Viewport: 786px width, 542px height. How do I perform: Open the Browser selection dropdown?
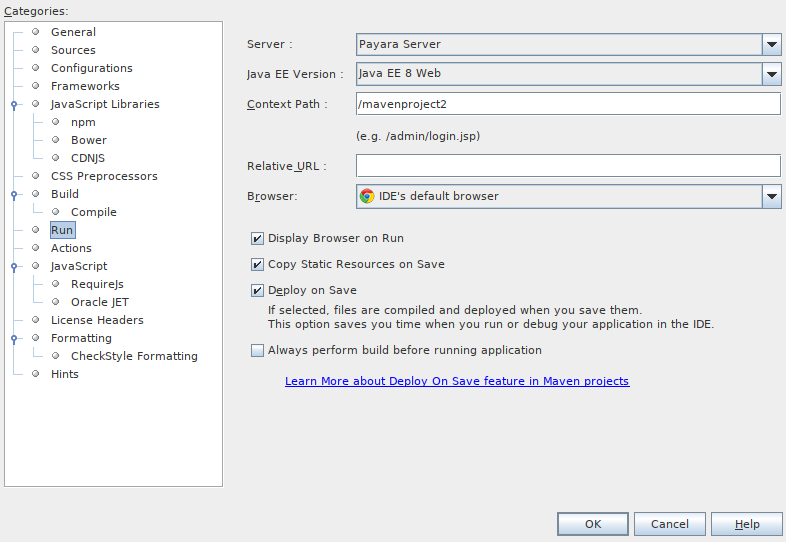pyautogui.click(x=771, y=196)
